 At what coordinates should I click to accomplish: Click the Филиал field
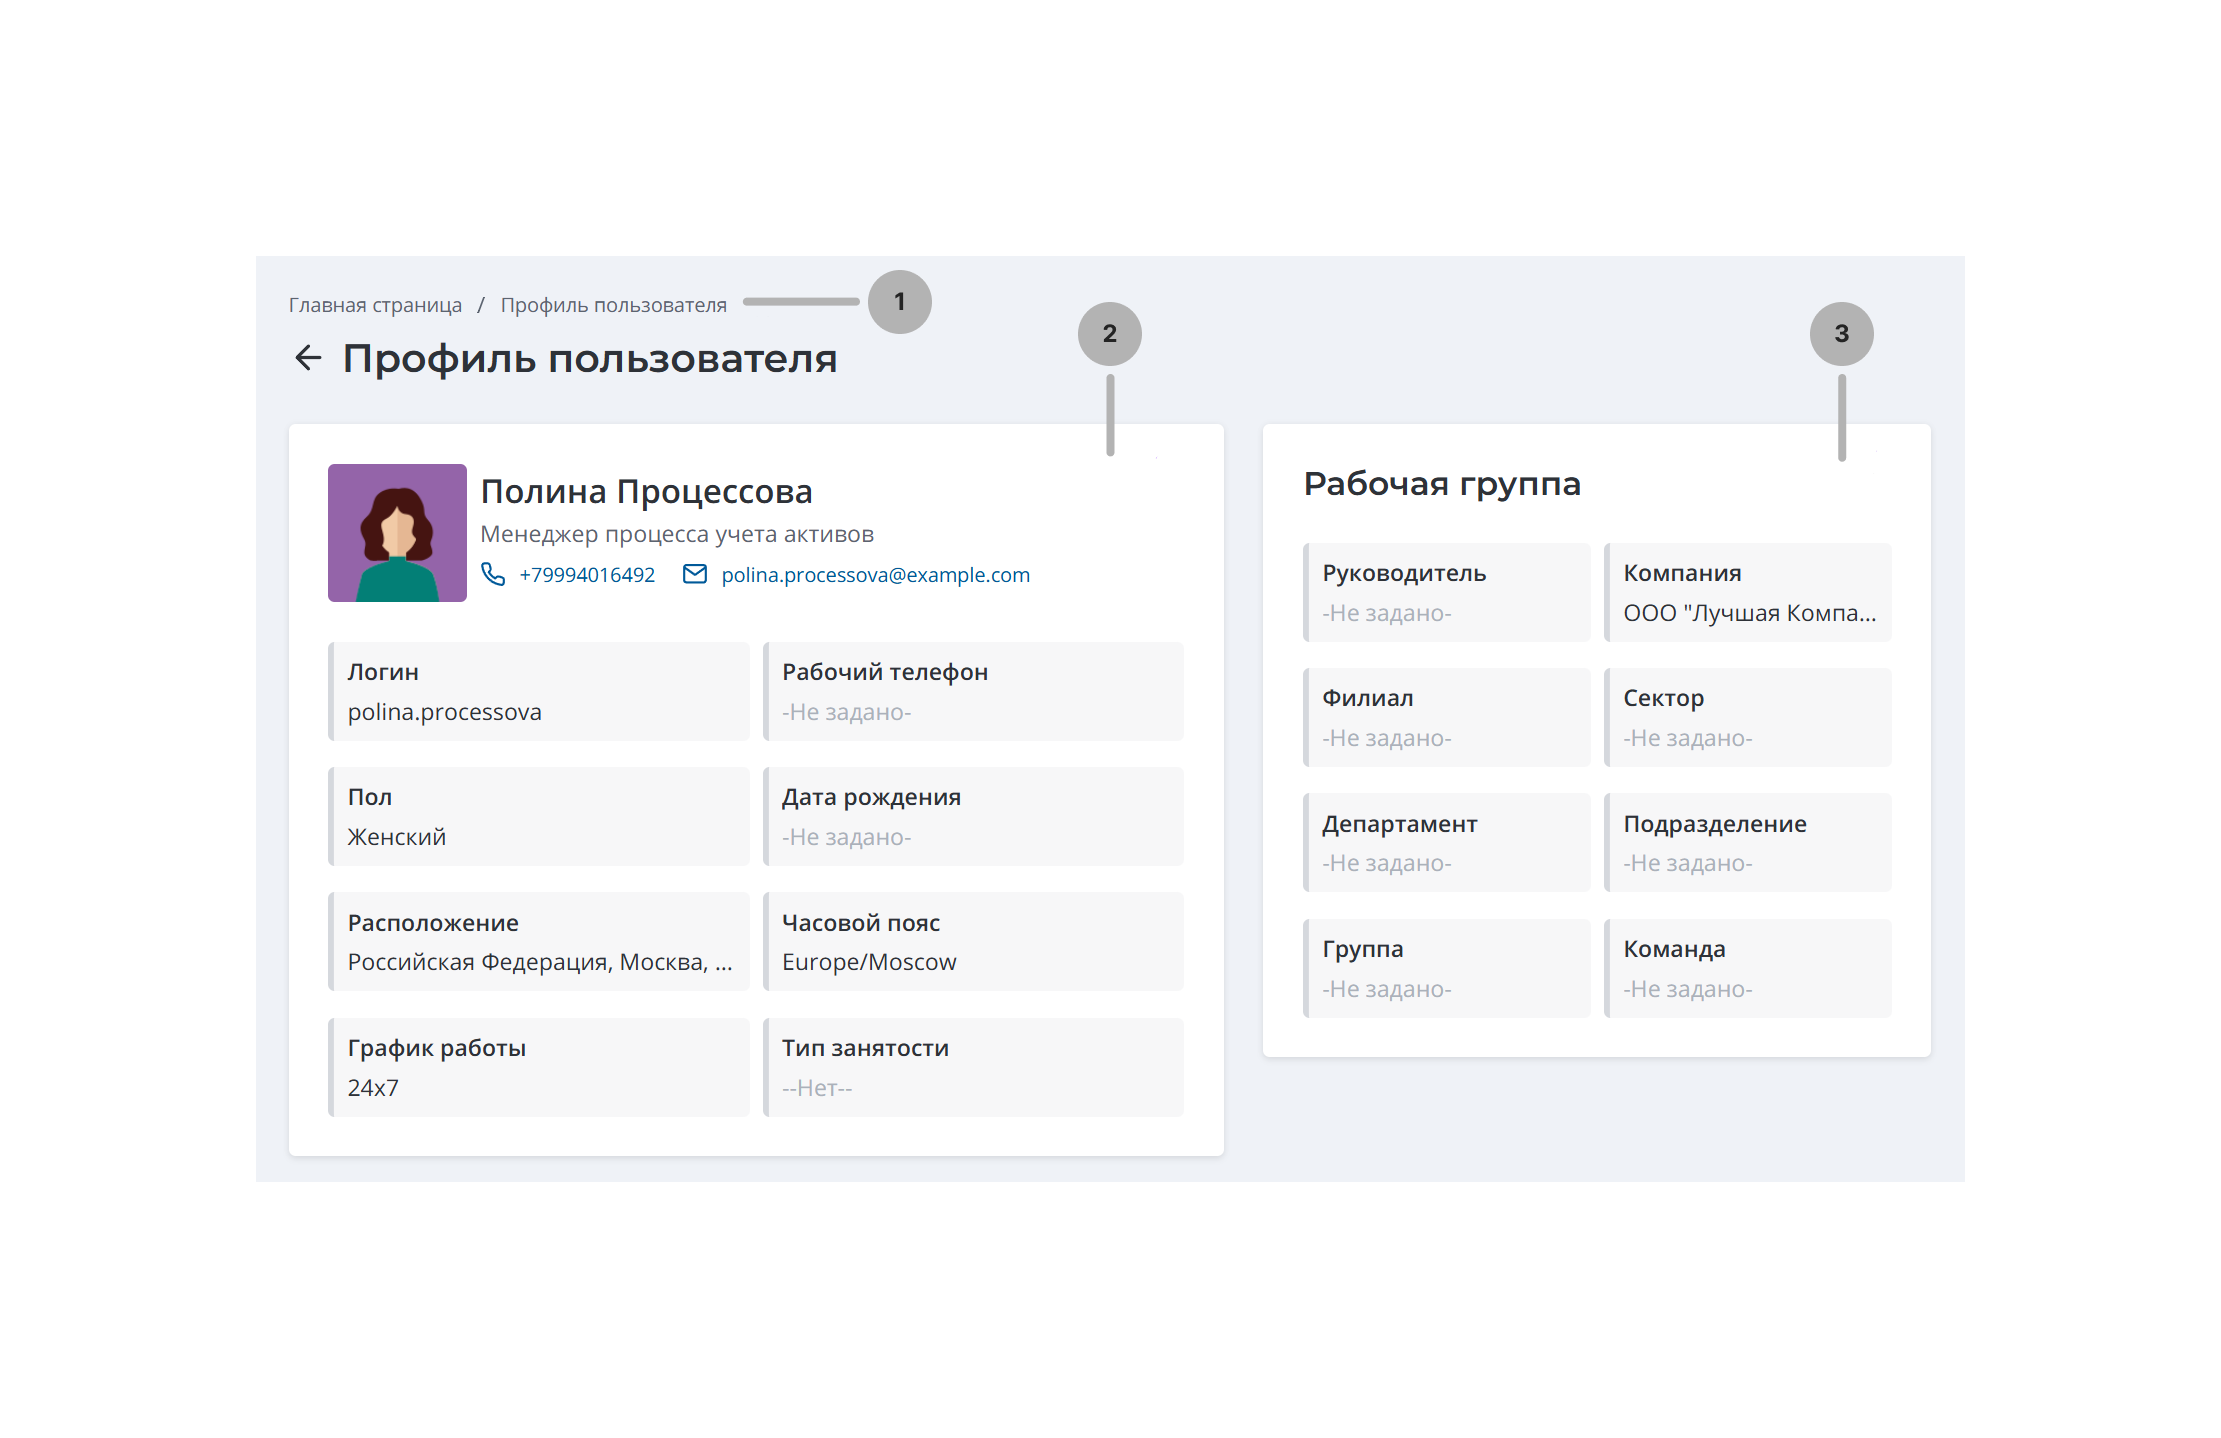pos(1446,717)
